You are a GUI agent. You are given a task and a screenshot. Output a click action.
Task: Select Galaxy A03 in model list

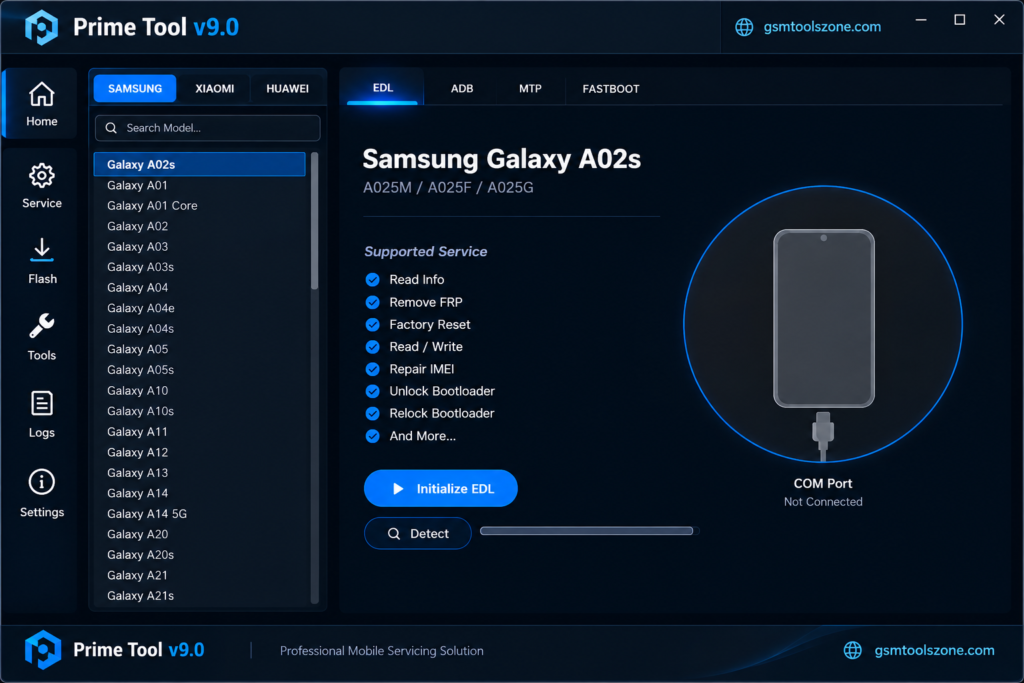[x=199, y=247]
